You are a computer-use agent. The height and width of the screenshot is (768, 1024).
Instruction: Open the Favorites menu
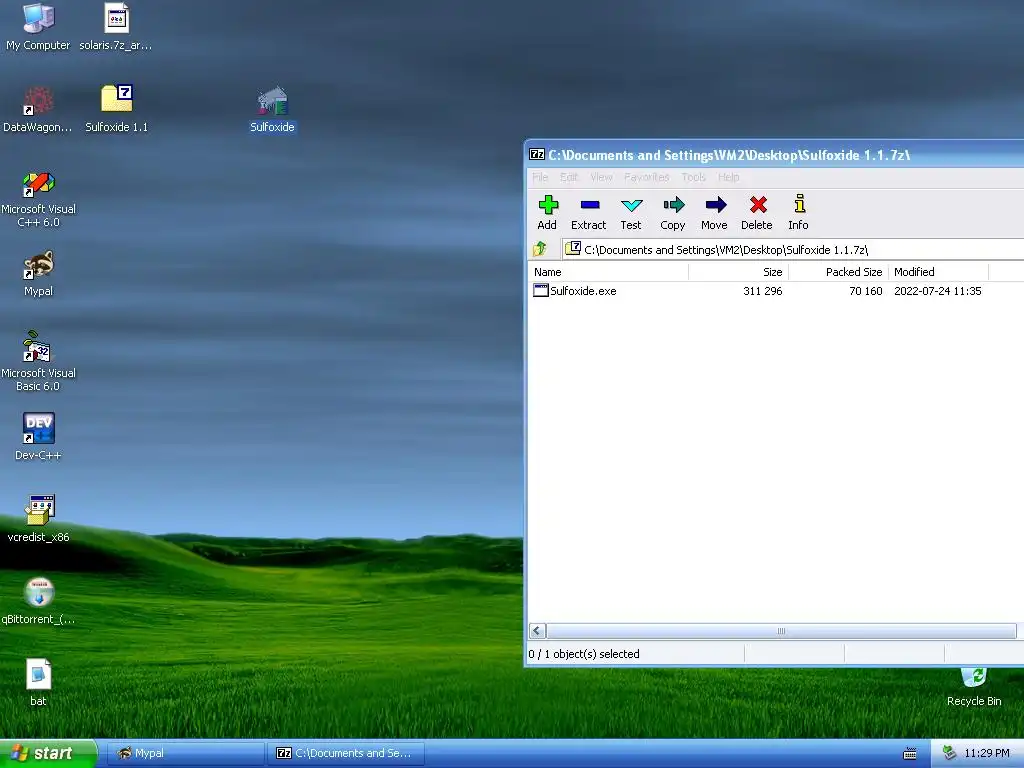point(647,177)
